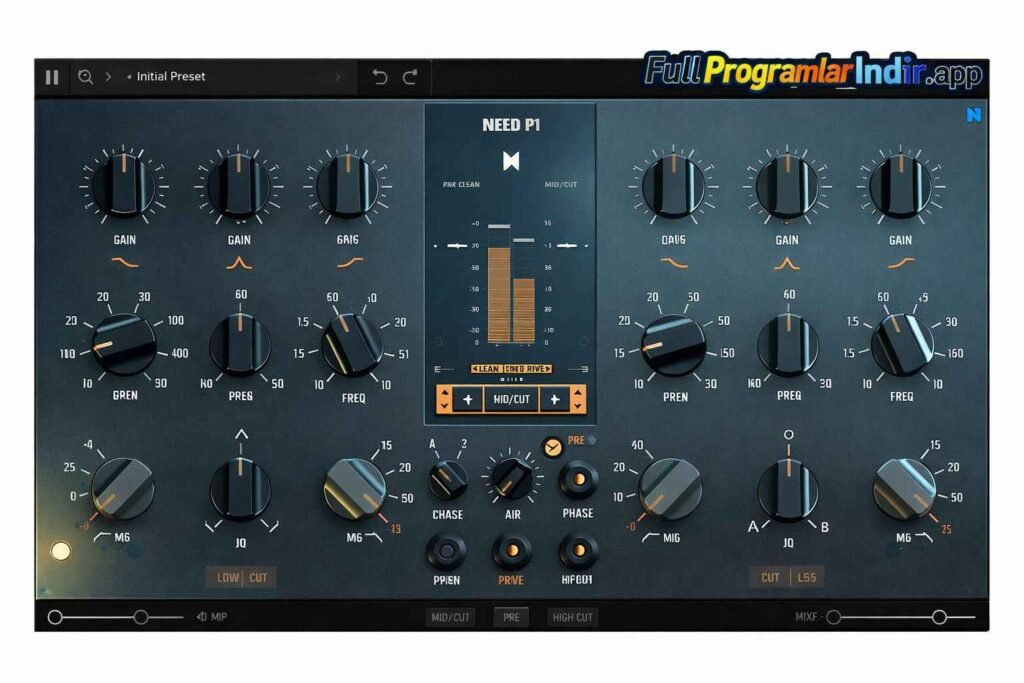Redo the change using the redo arrow
1024x683 pixels.
click(x=409, y=75)
